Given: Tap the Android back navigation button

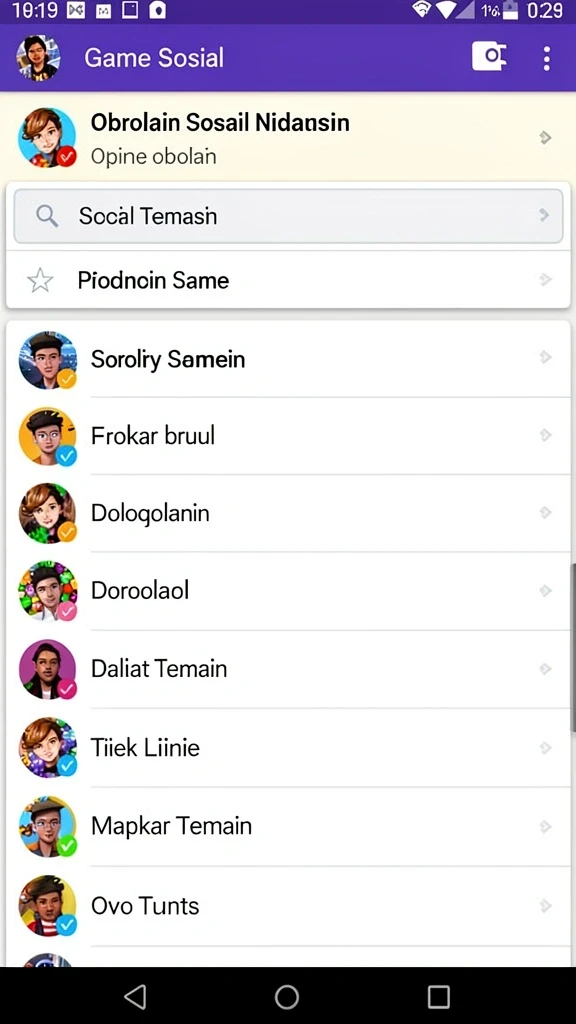Looking at the screenshot, I should tap(135, 997).
